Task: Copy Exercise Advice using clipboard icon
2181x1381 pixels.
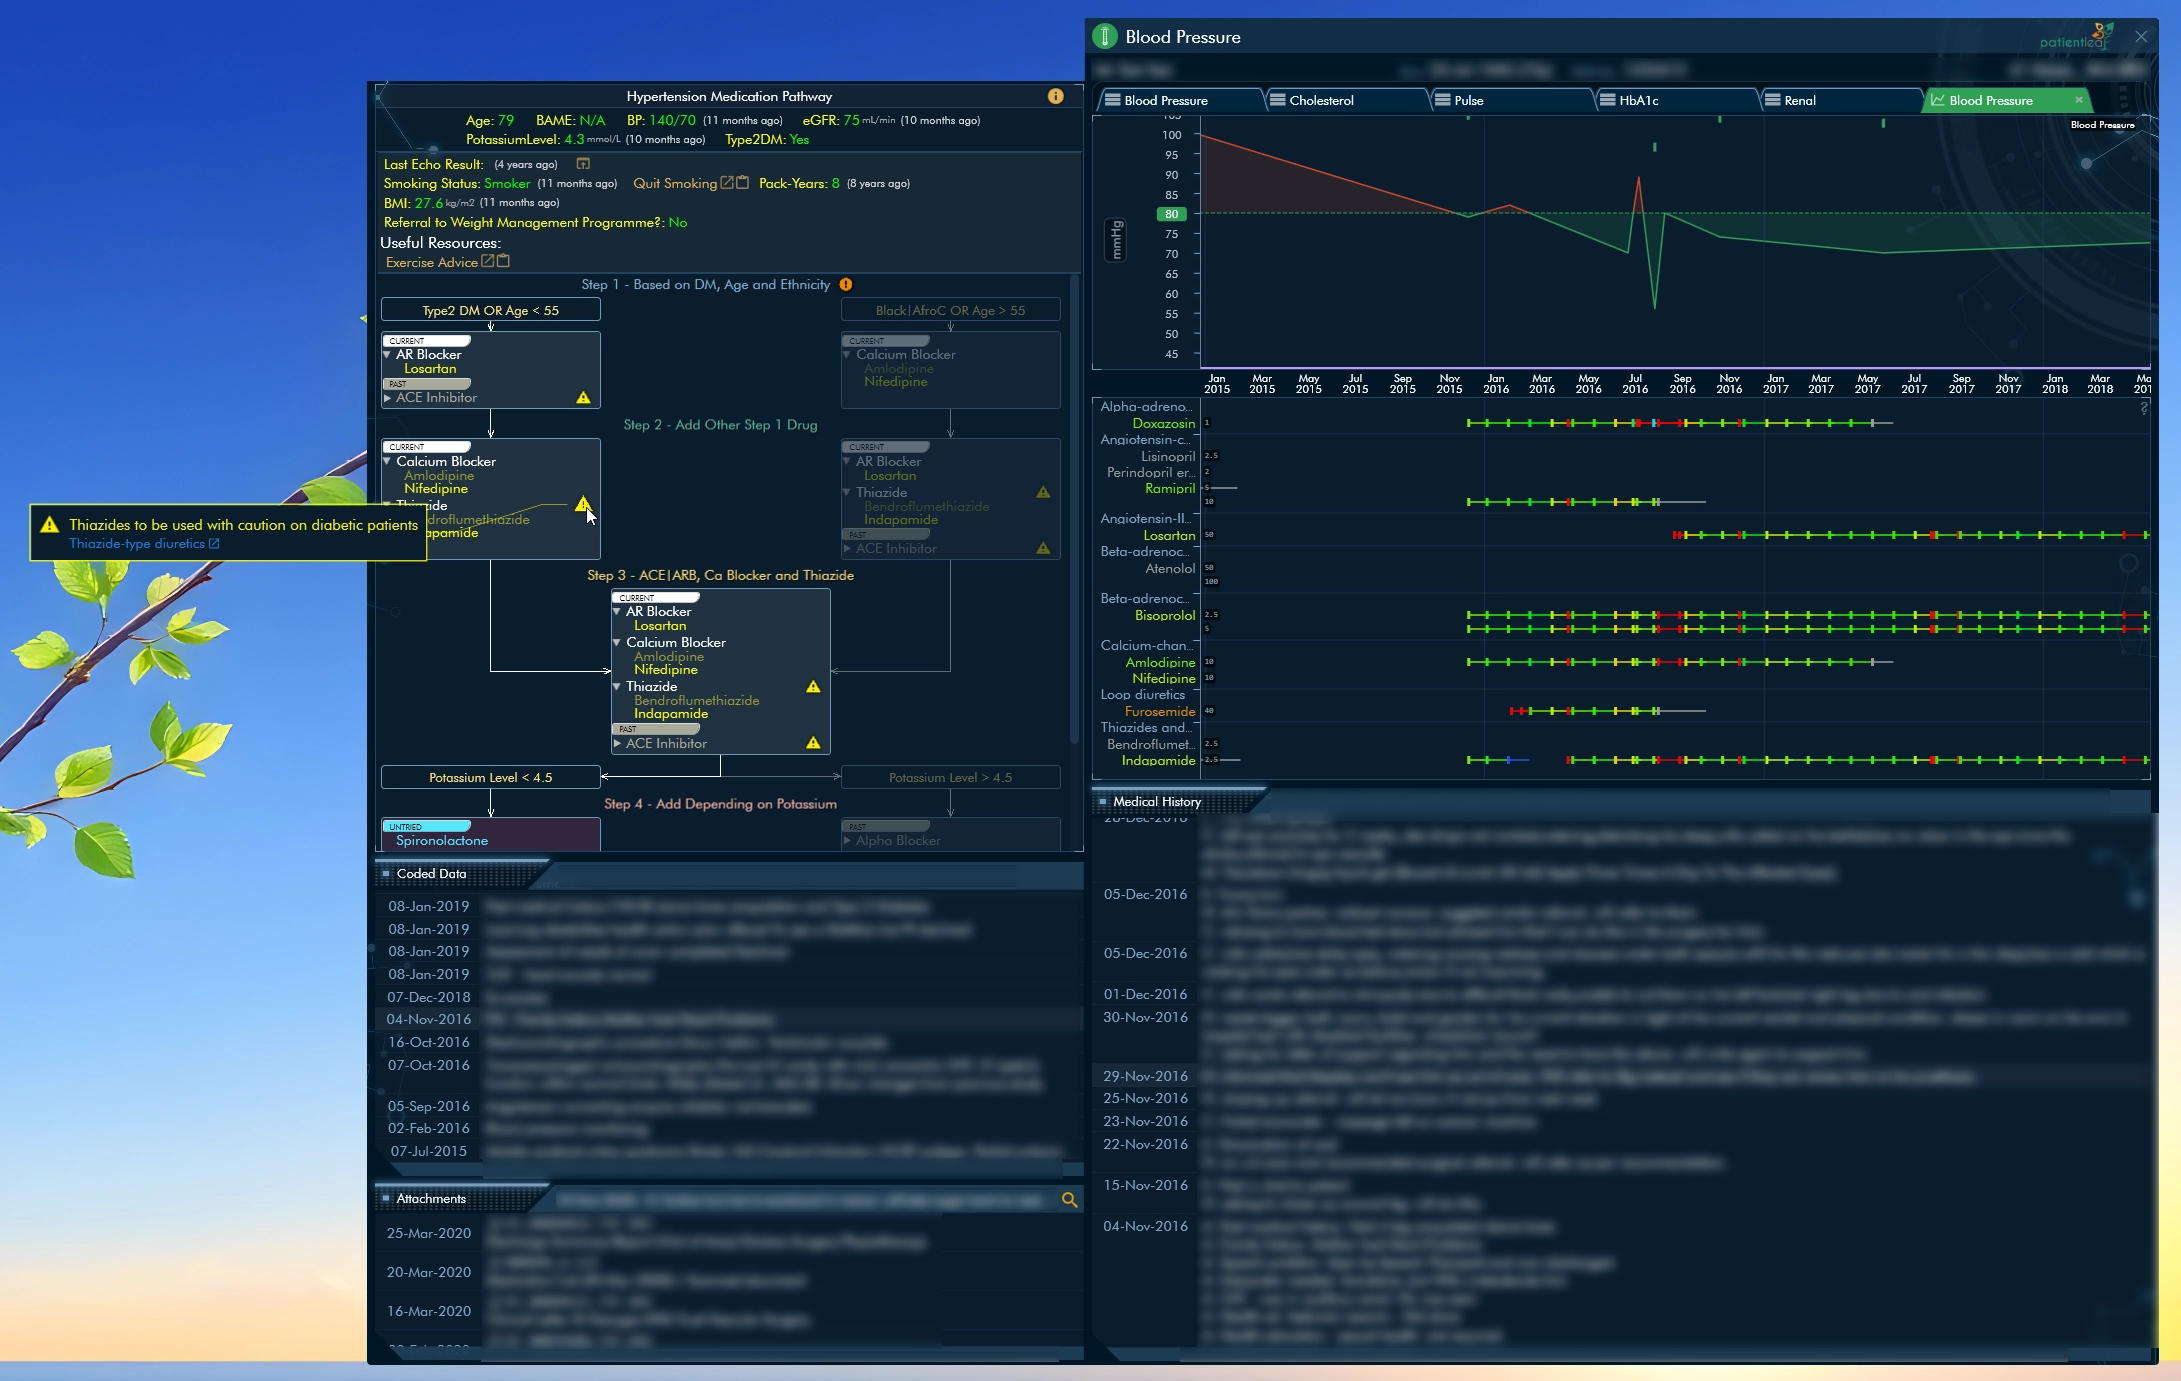Action: point(503,261)
